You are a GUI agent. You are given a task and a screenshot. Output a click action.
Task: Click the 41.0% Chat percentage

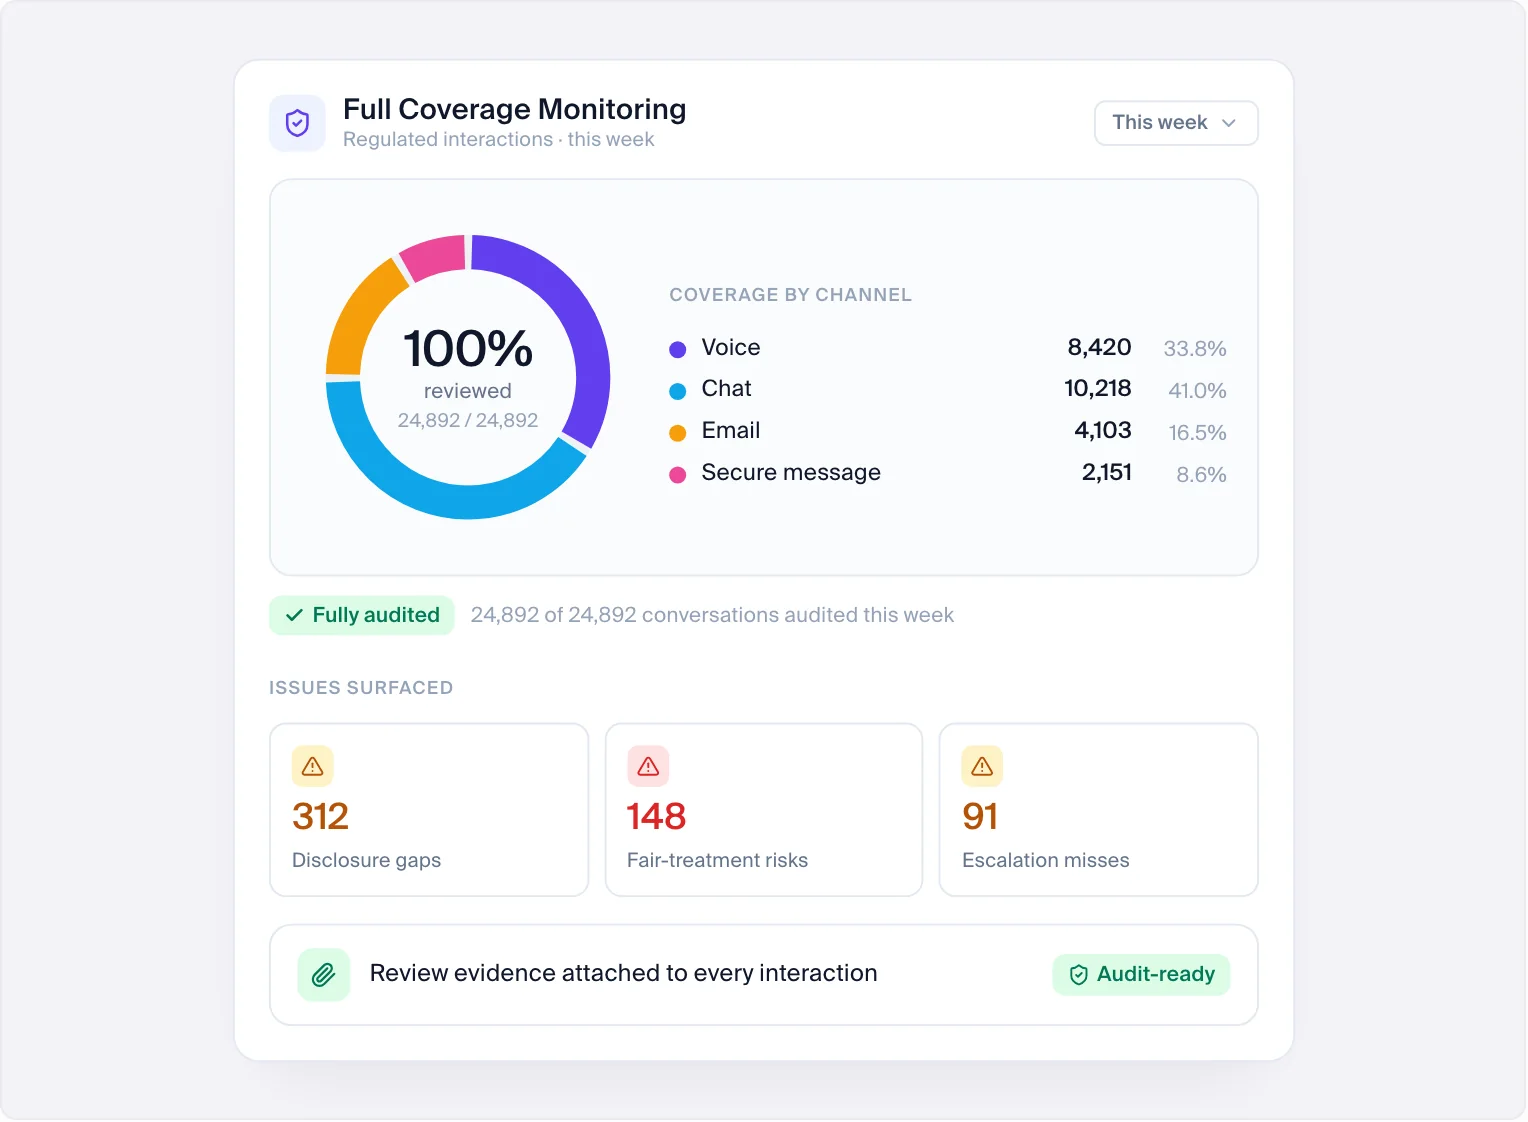tap(1197, 391)
